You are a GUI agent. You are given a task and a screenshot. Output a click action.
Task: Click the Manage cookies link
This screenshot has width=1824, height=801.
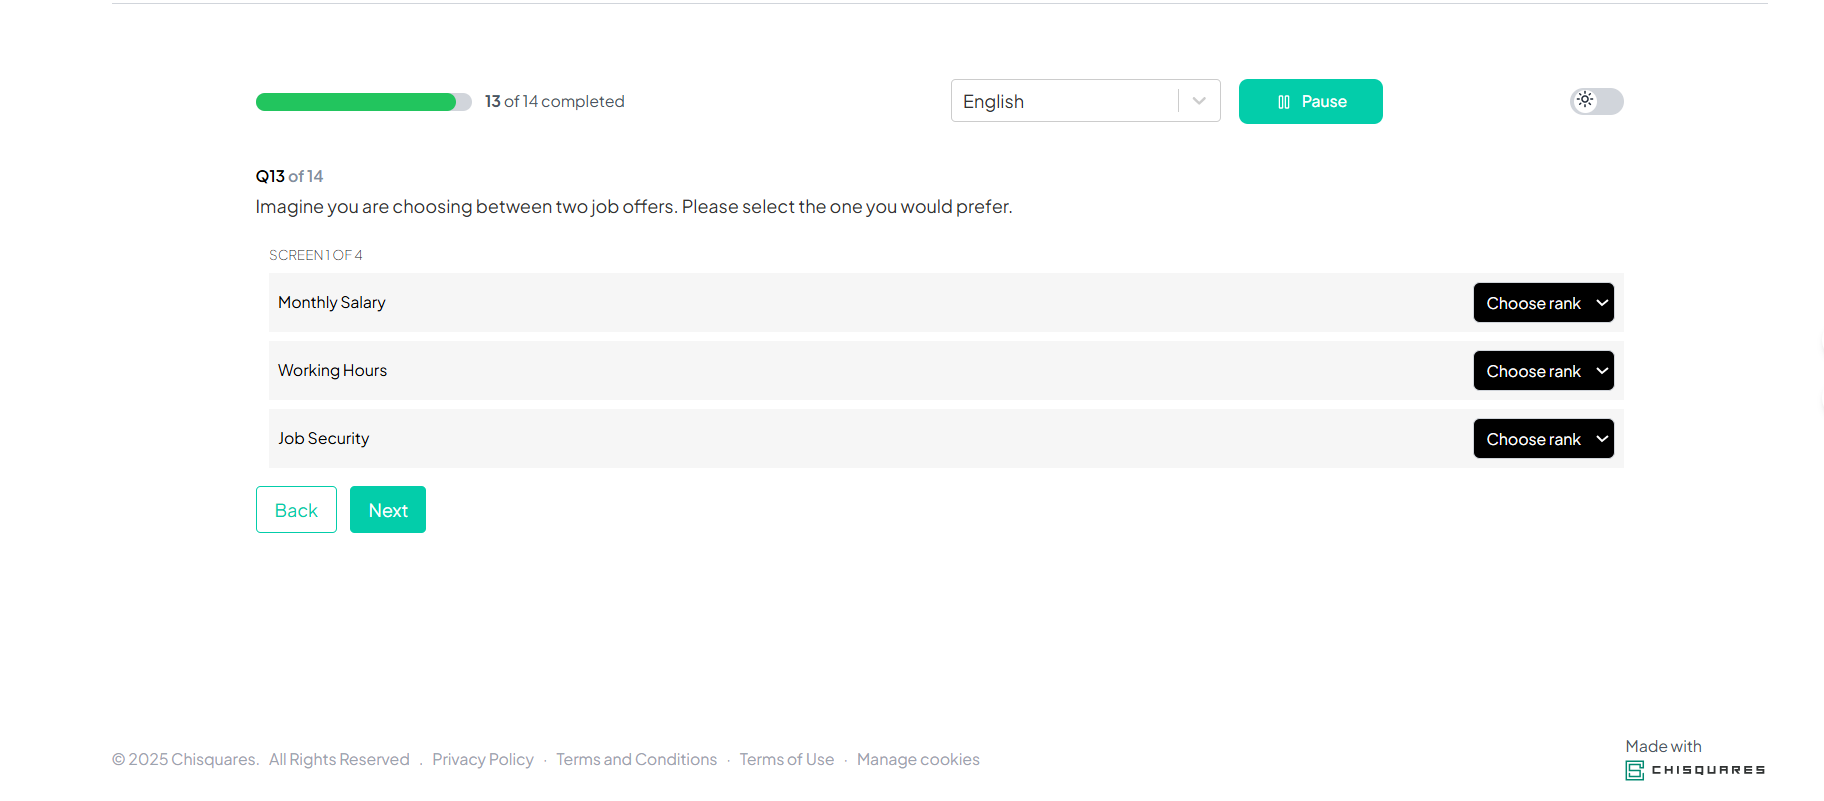(918, 760)
